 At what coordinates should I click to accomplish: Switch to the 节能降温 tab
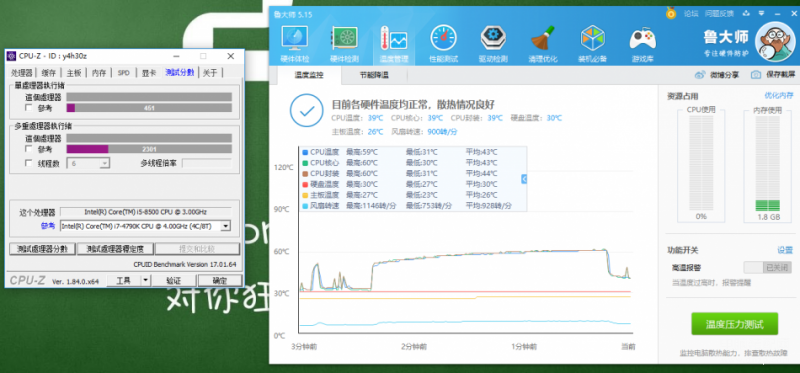click(374, 75)
